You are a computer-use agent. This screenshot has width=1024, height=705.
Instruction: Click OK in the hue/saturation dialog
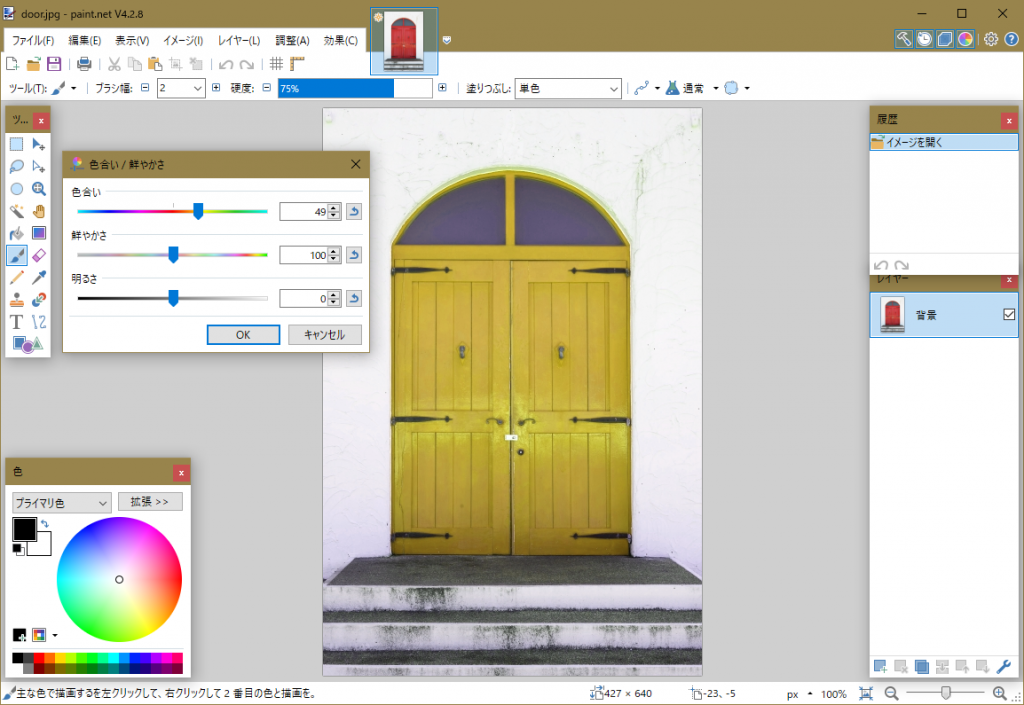pyautogui.click(x=243, y=335)
